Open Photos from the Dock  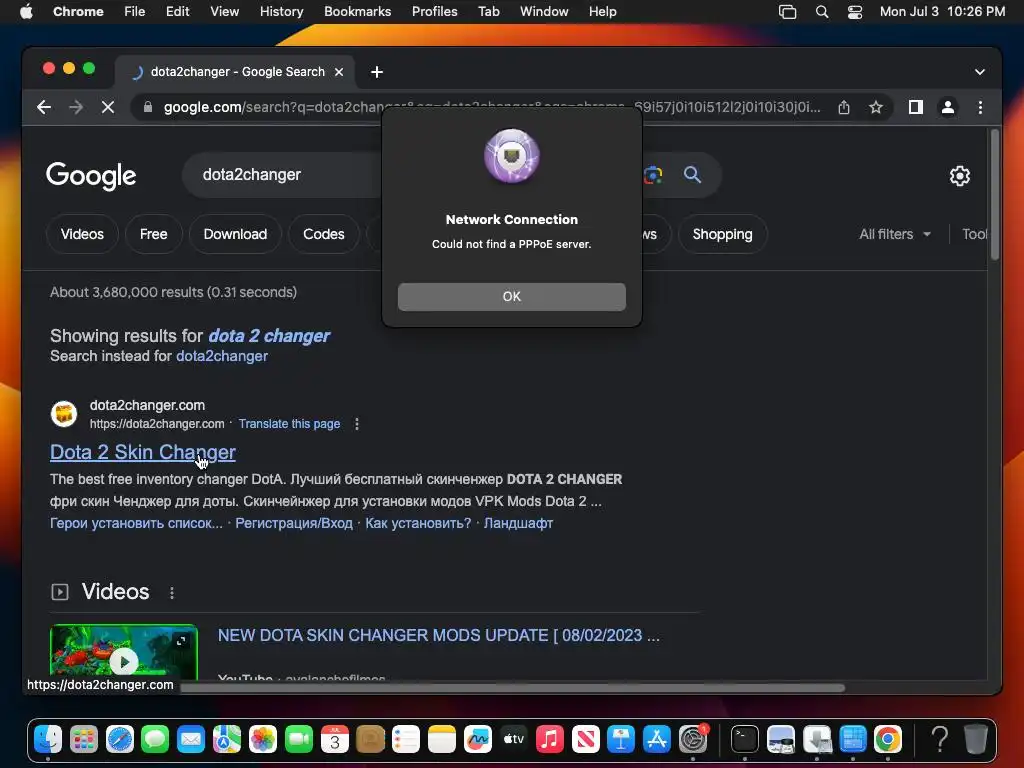263,739
